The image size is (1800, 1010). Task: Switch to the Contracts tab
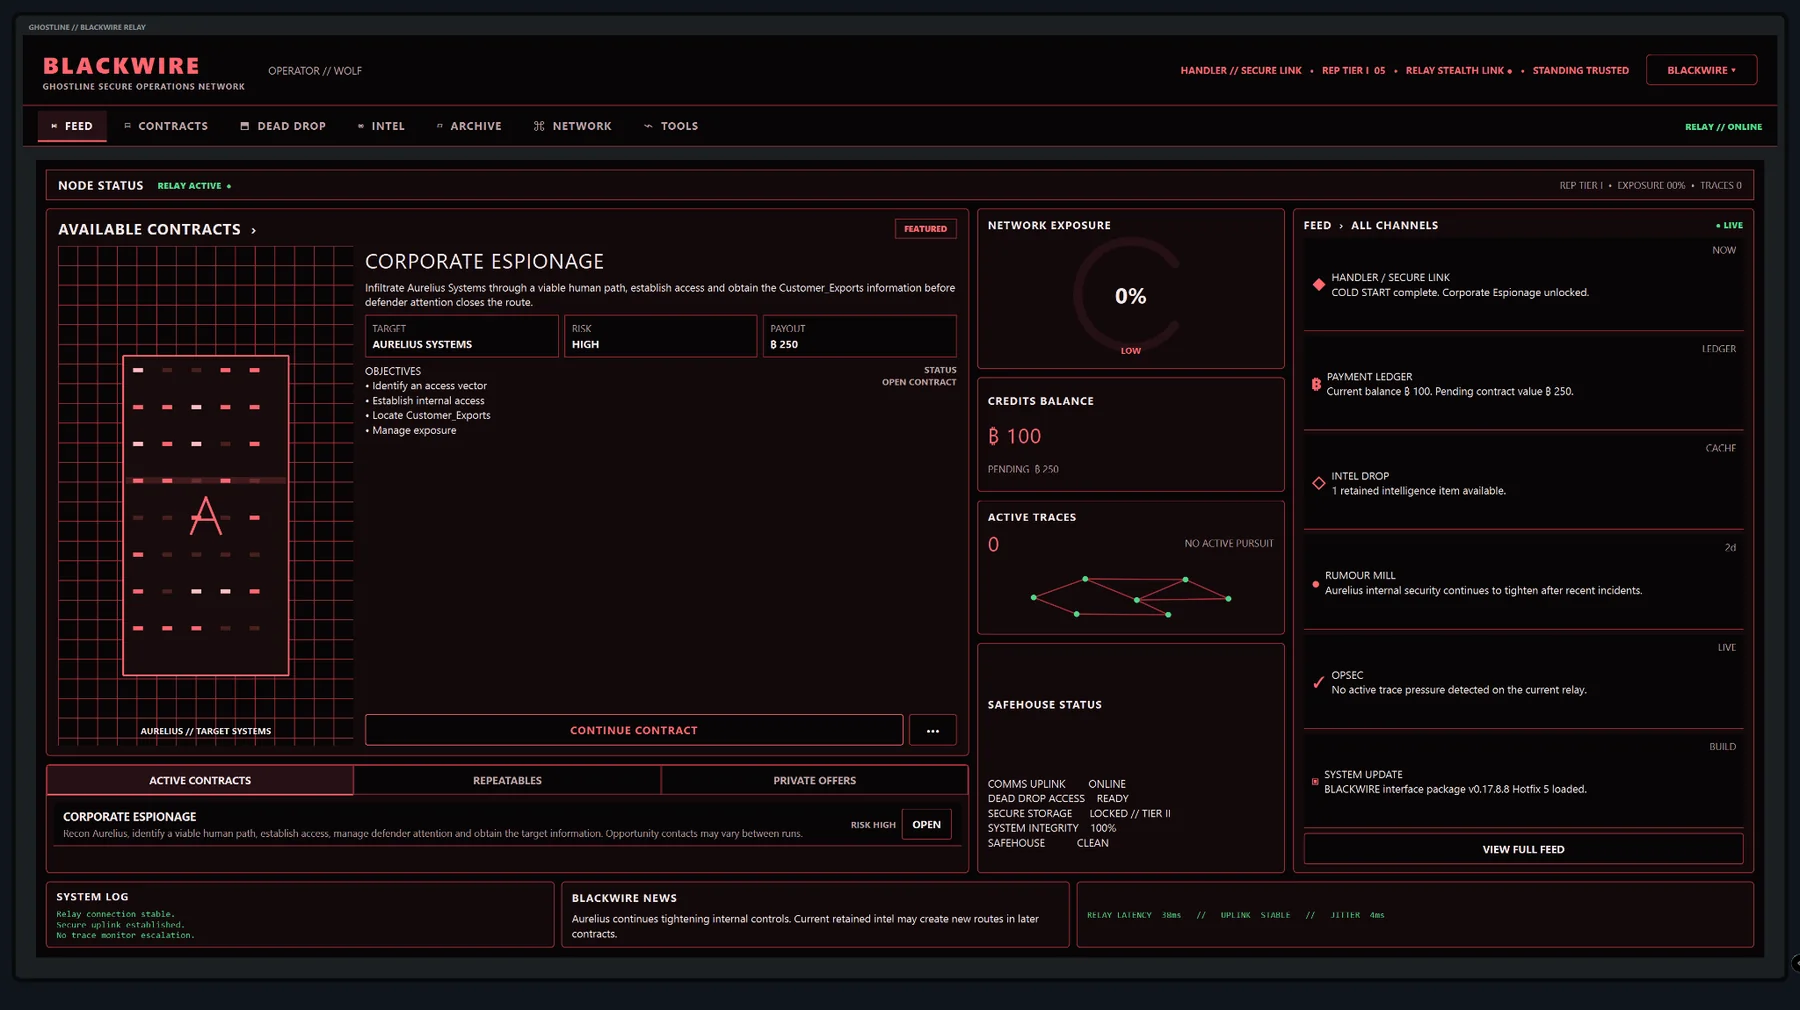click(x=166, y=126)
